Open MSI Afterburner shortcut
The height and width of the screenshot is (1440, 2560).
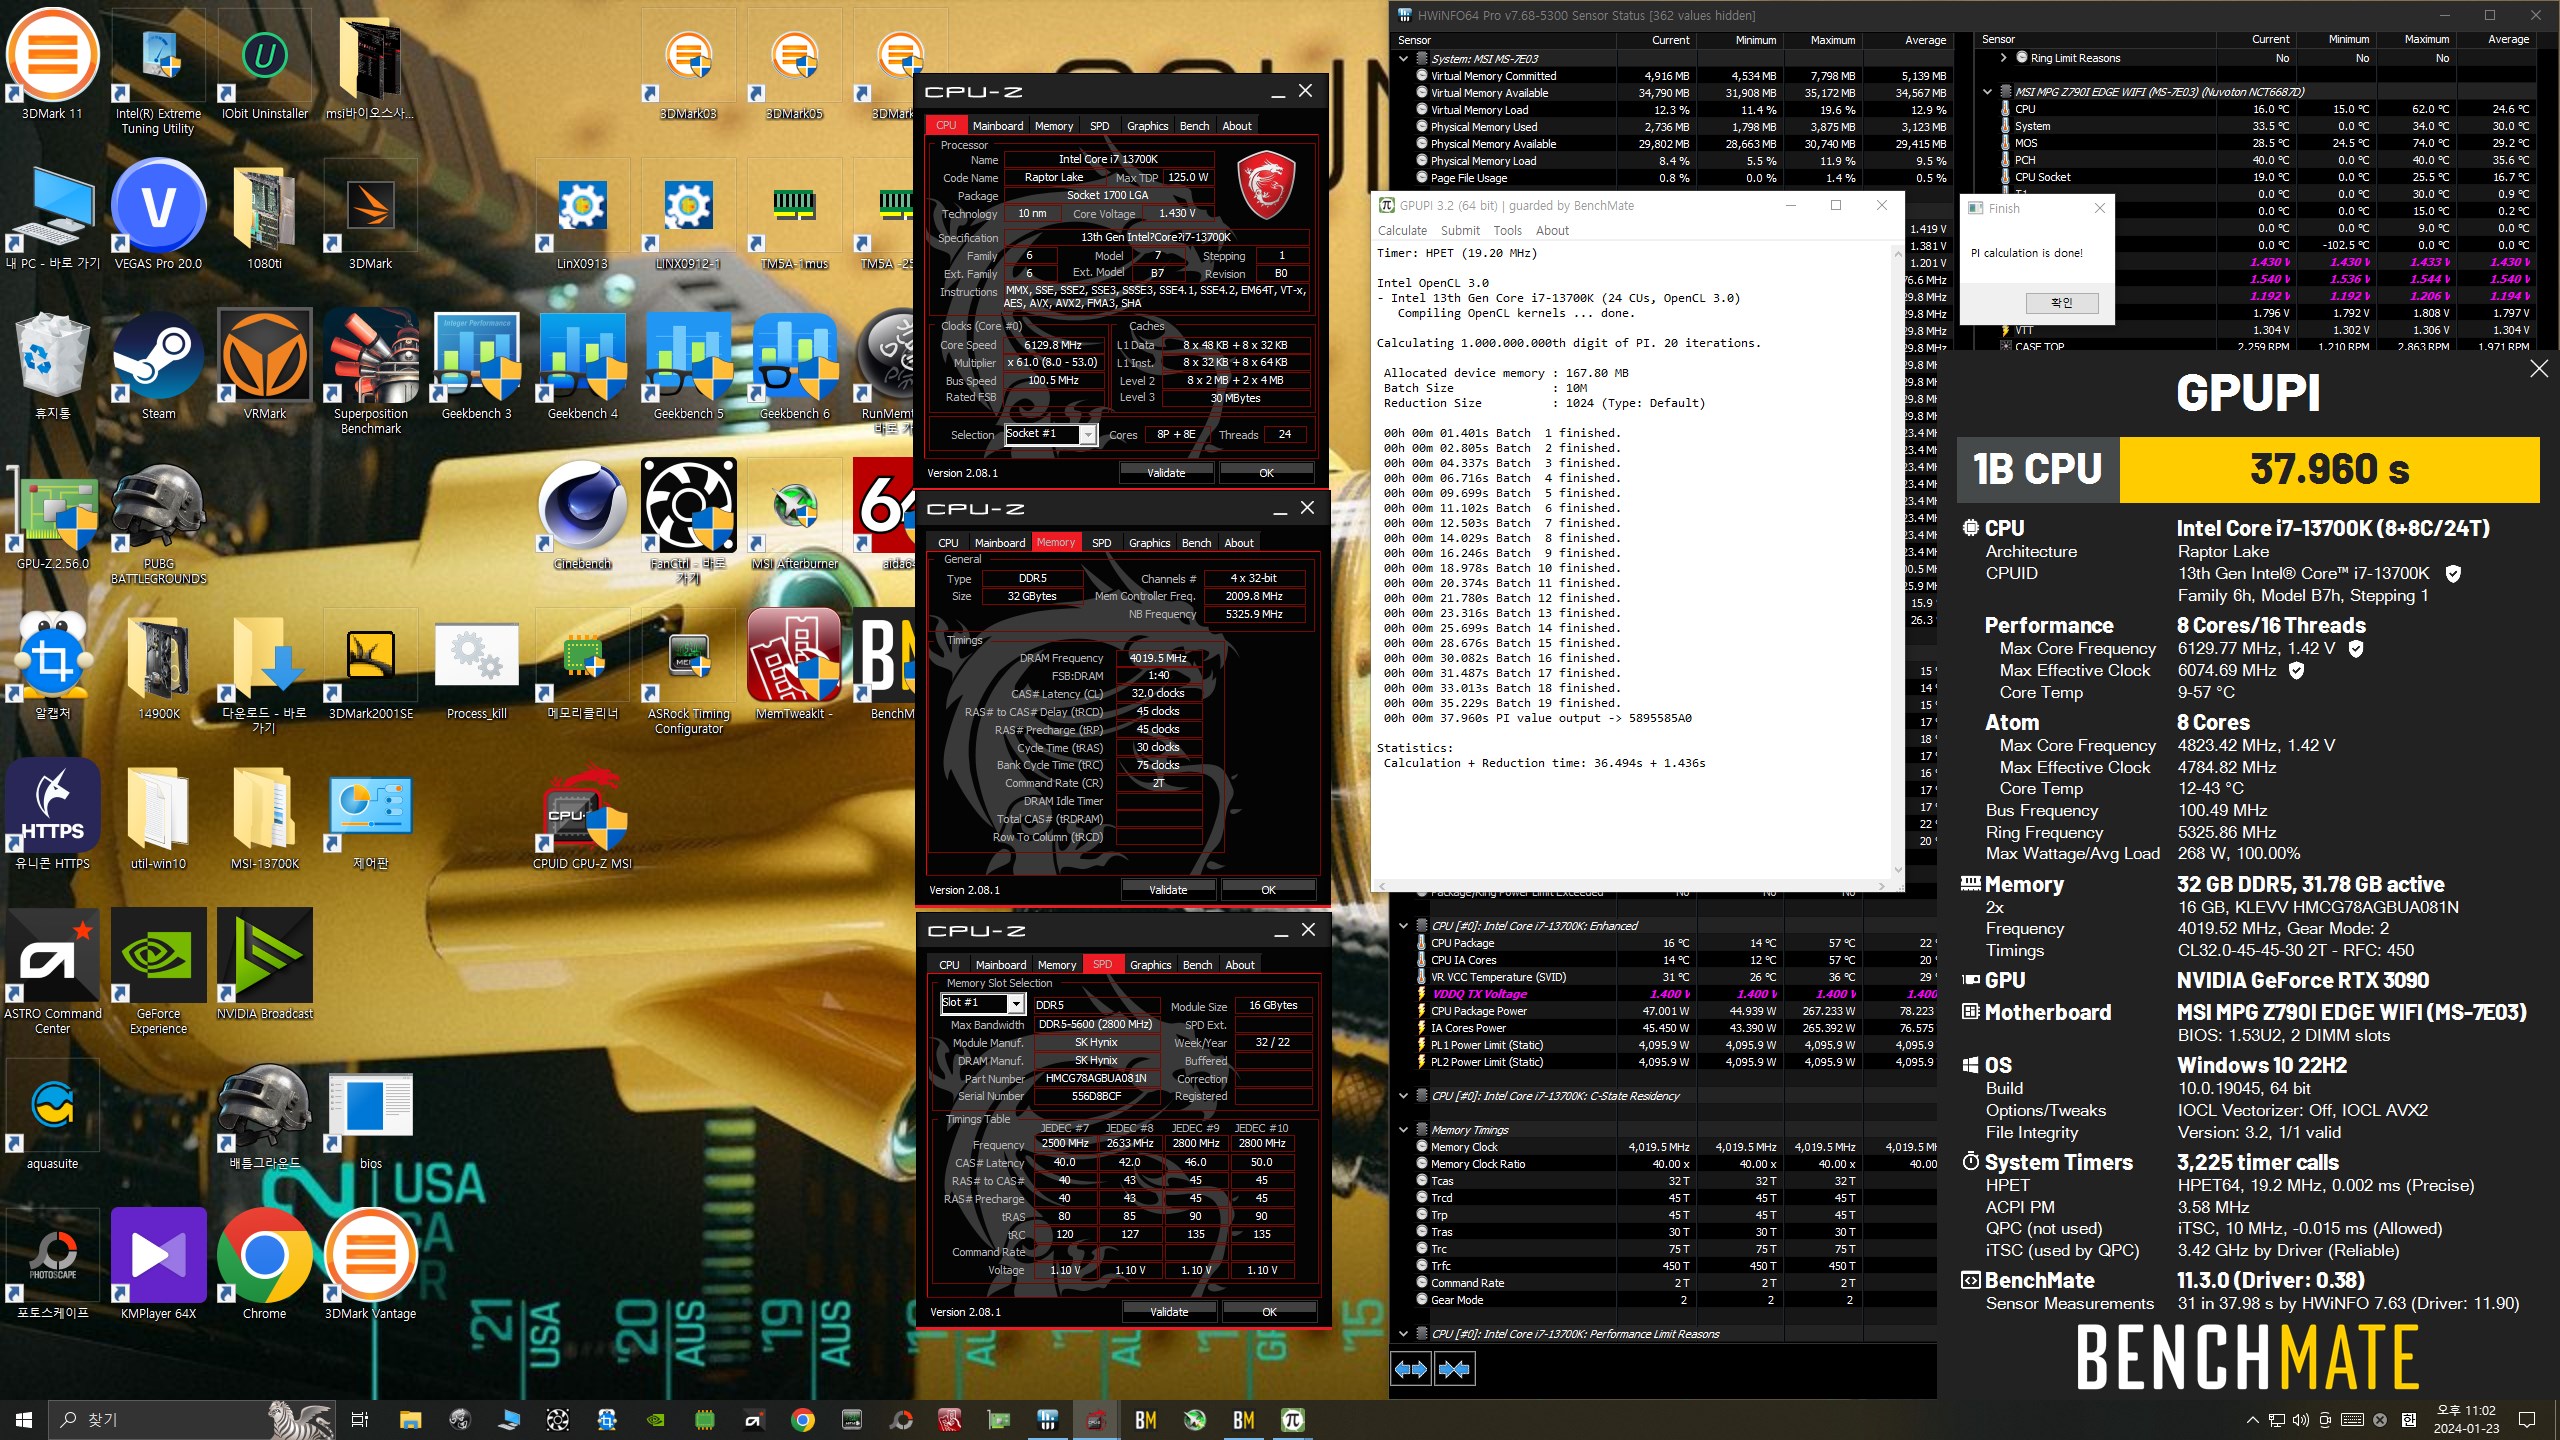(795, 513)
